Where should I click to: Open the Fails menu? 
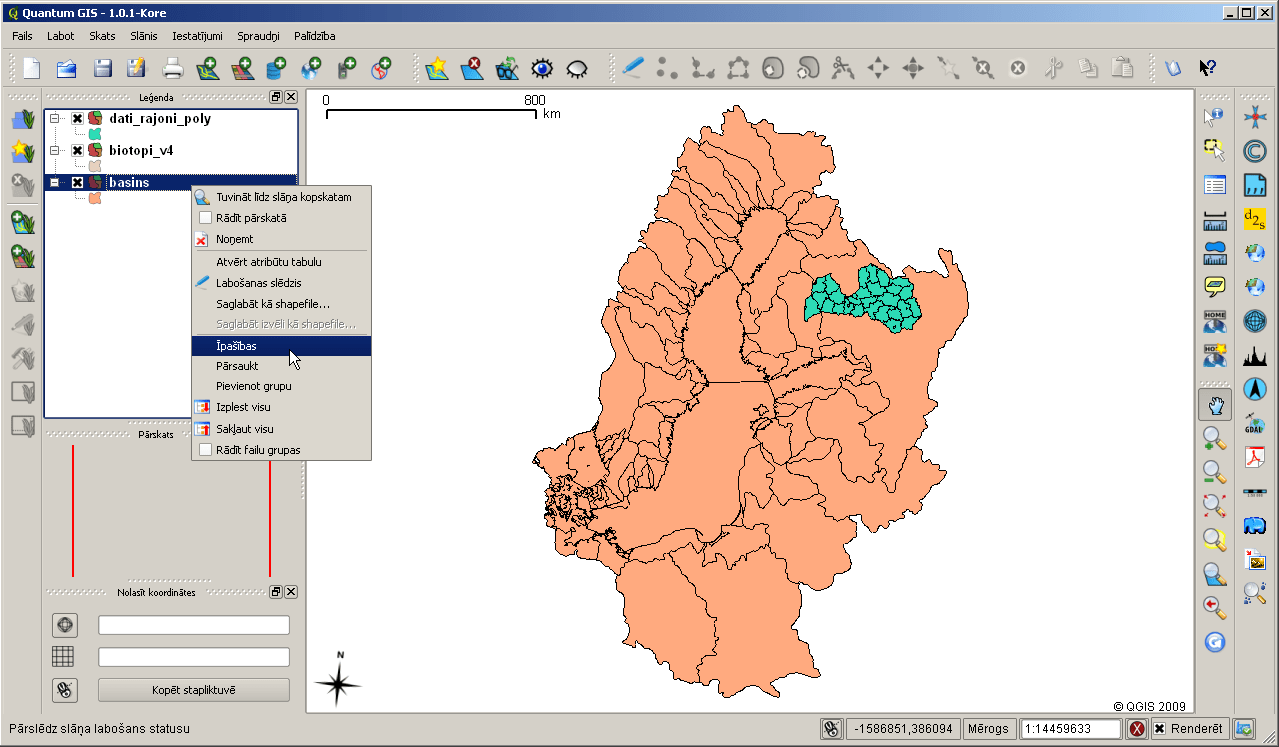click(23, 36)
